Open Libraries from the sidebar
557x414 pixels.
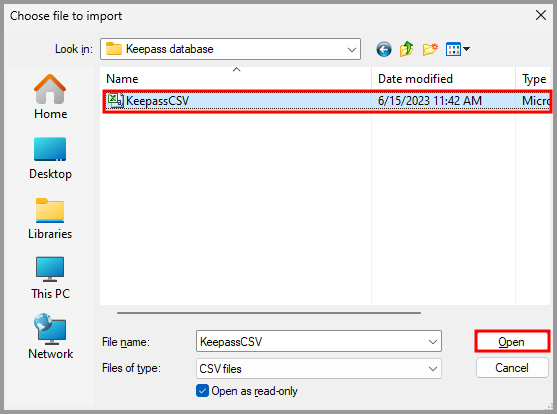pos(50,219)
